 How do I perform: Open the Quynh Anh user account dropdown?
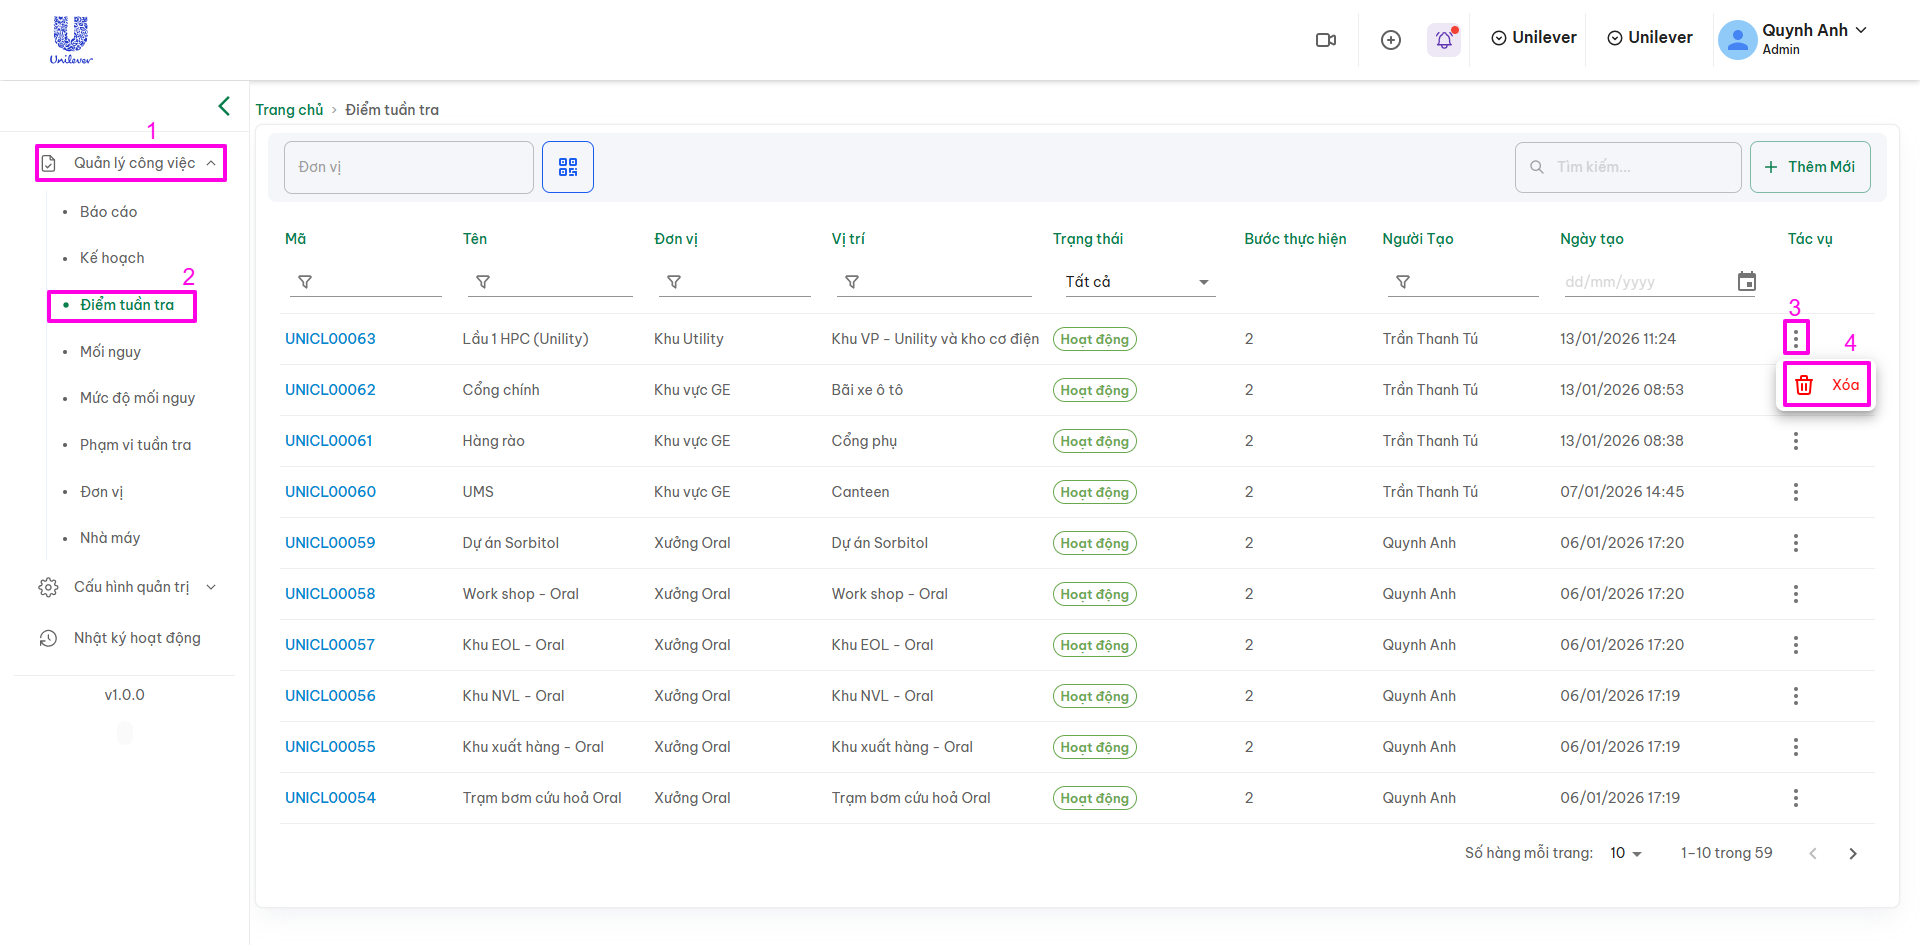1793,40
